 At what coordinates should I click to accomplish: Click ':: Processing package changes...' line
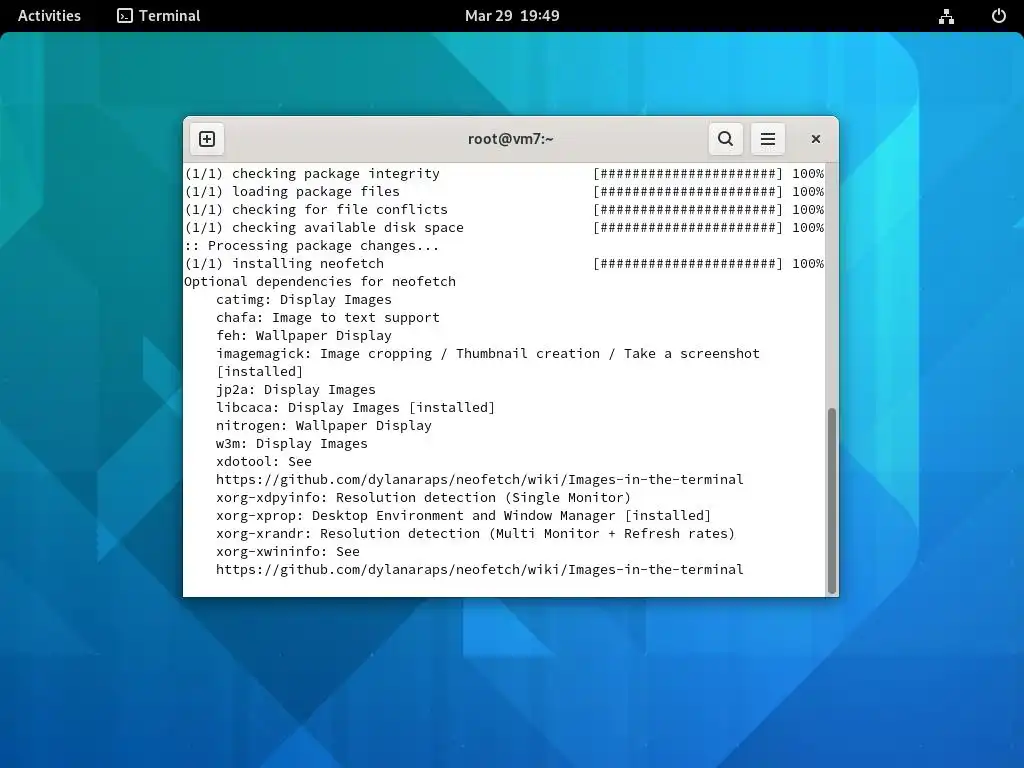click(312, 246)
